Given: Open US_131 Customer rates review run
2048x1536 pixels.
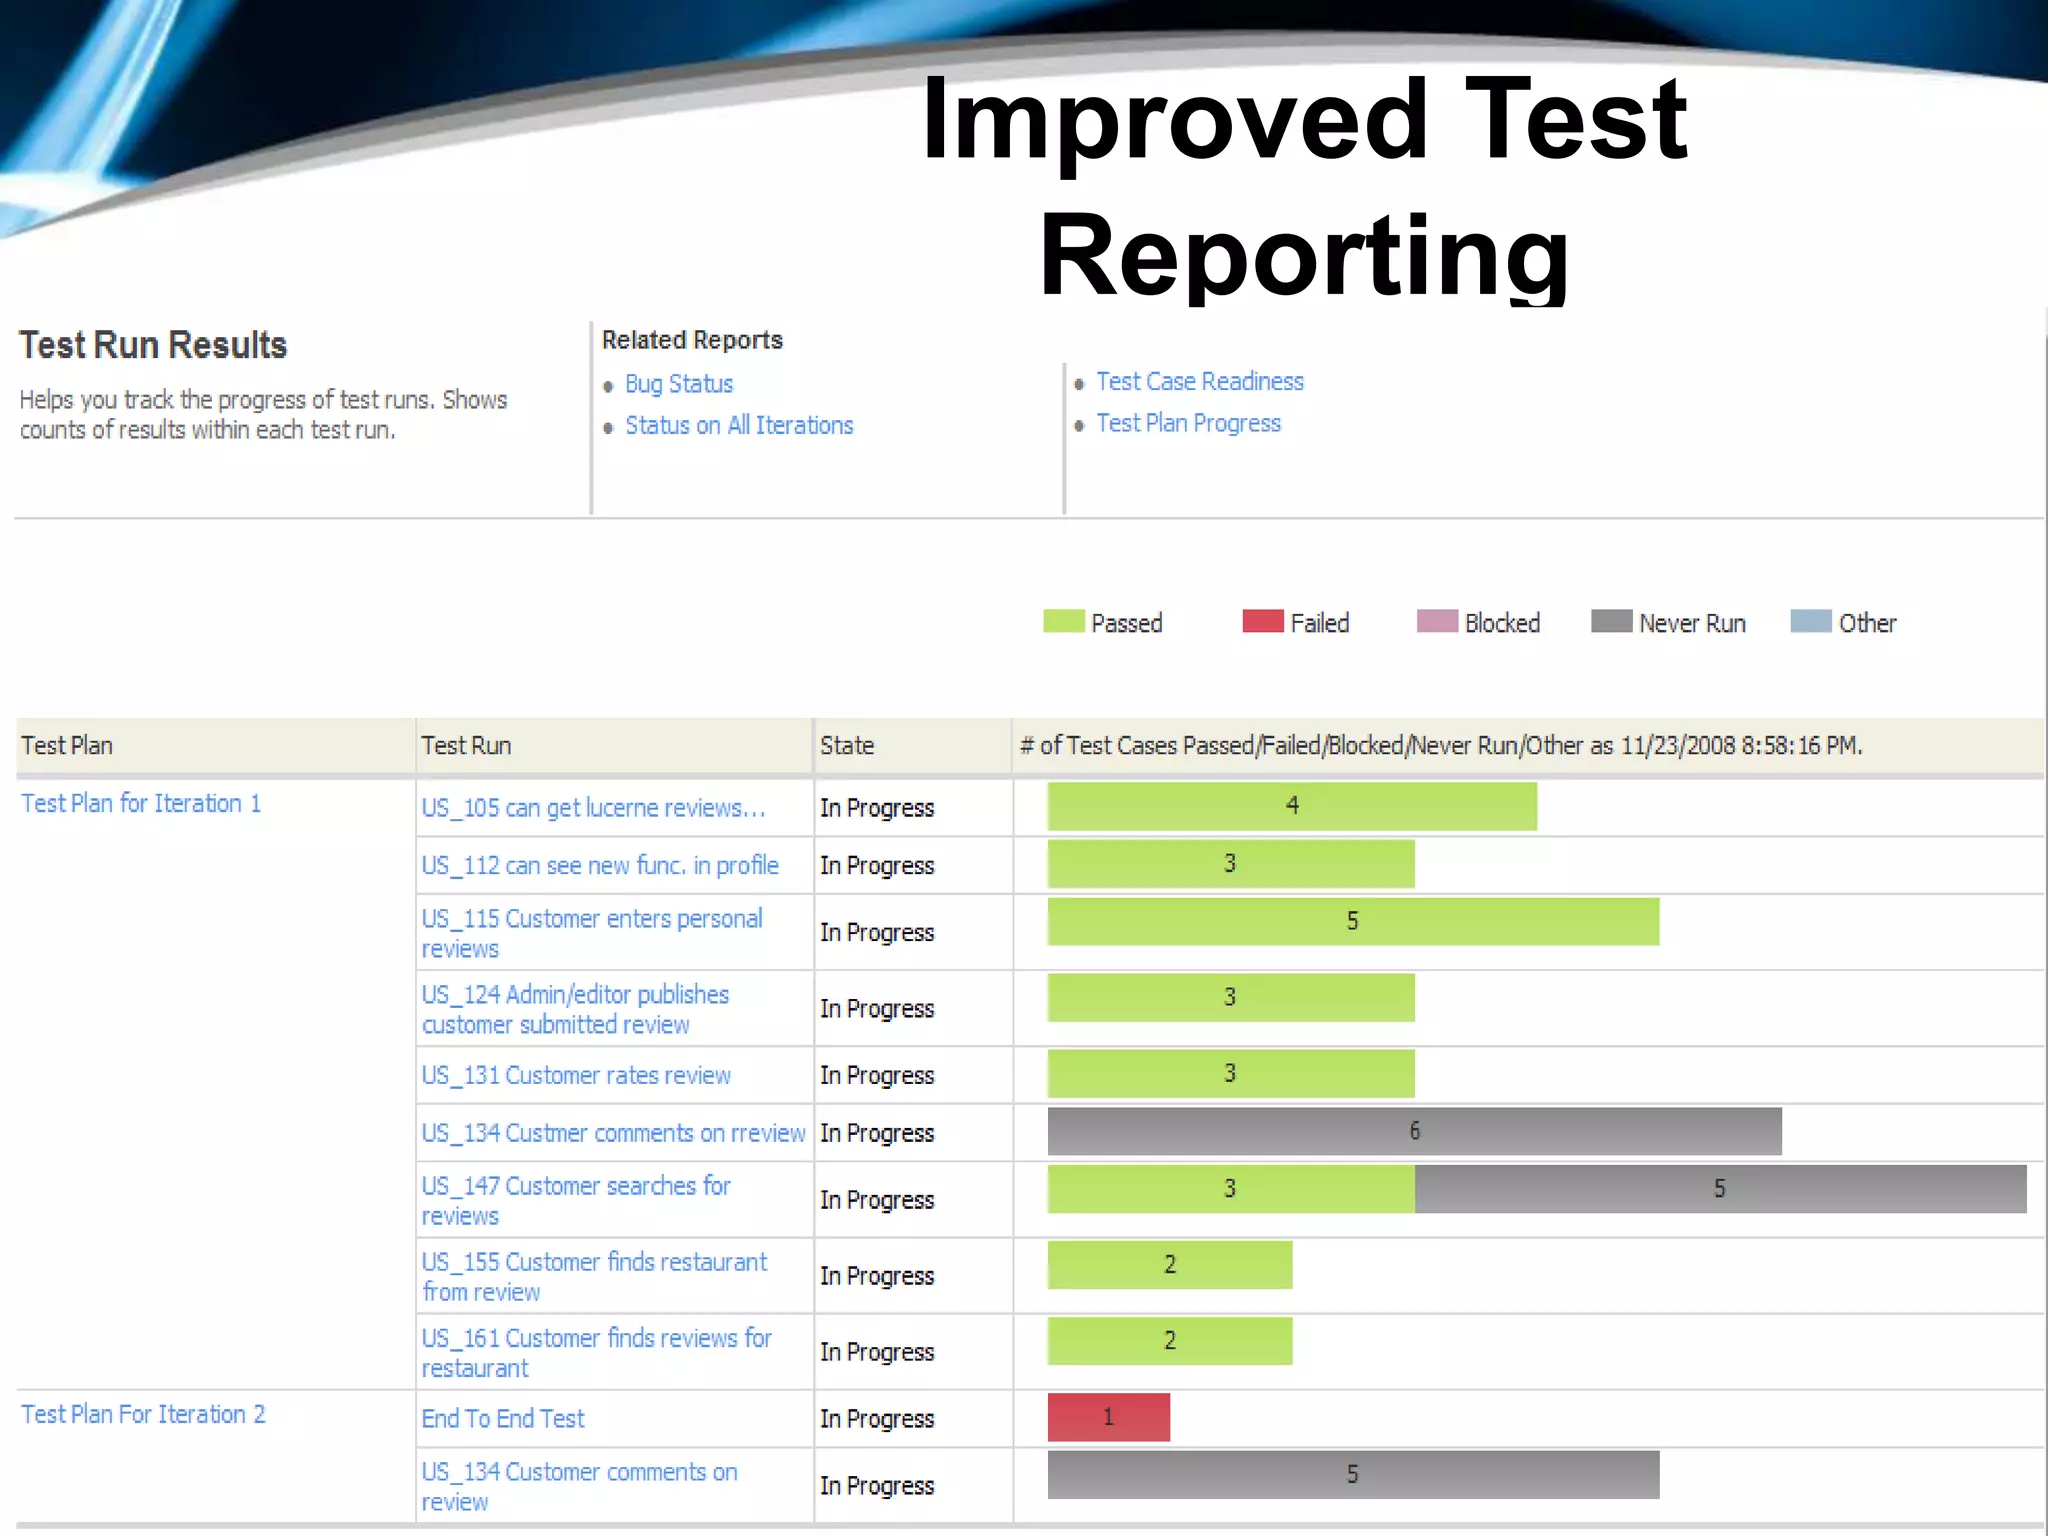Looking at the screenshot, I should point(575,1076).
